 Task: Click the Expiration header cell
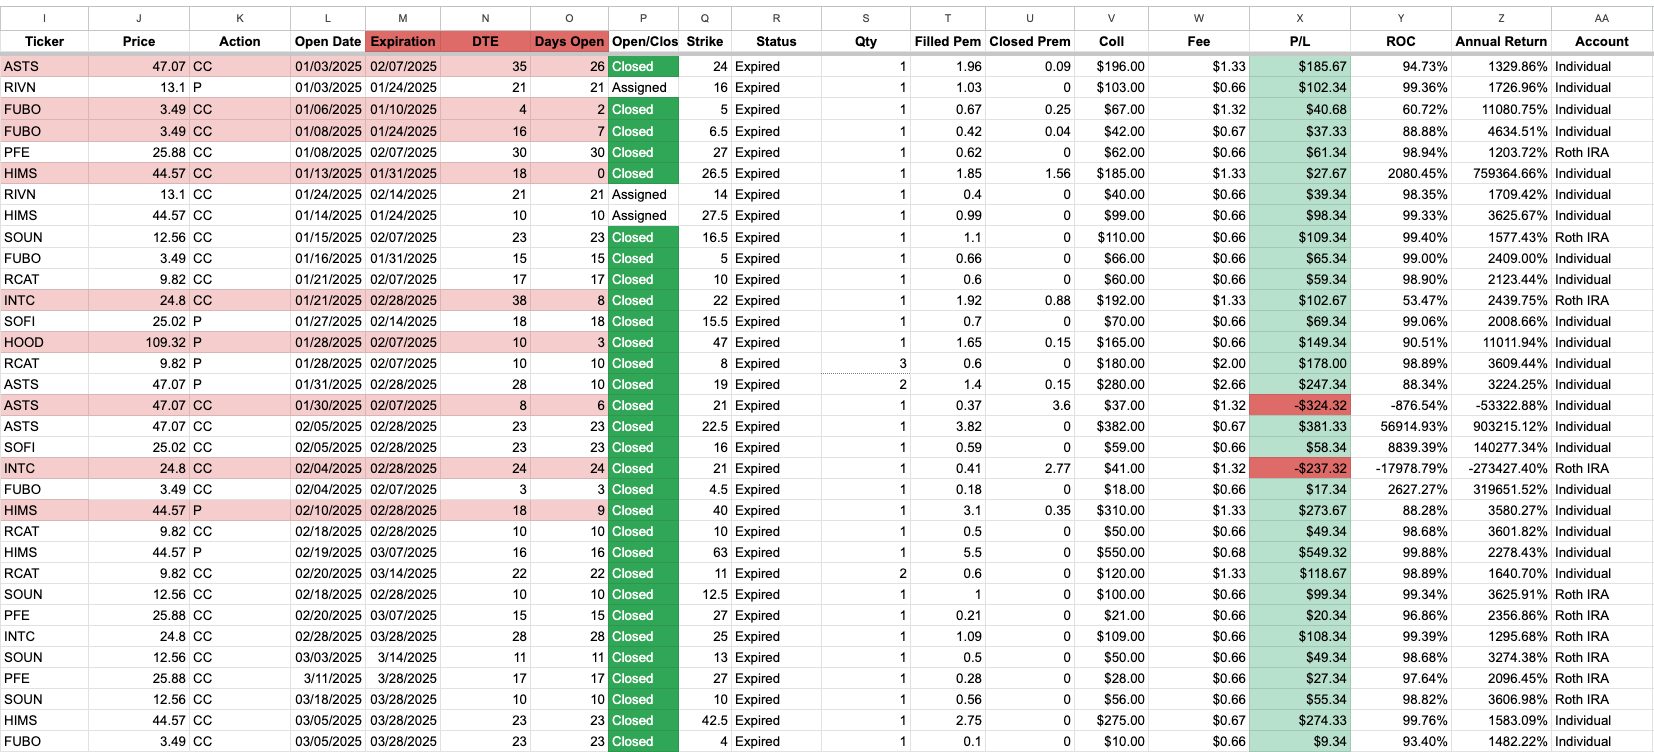(x=403, y=41)
